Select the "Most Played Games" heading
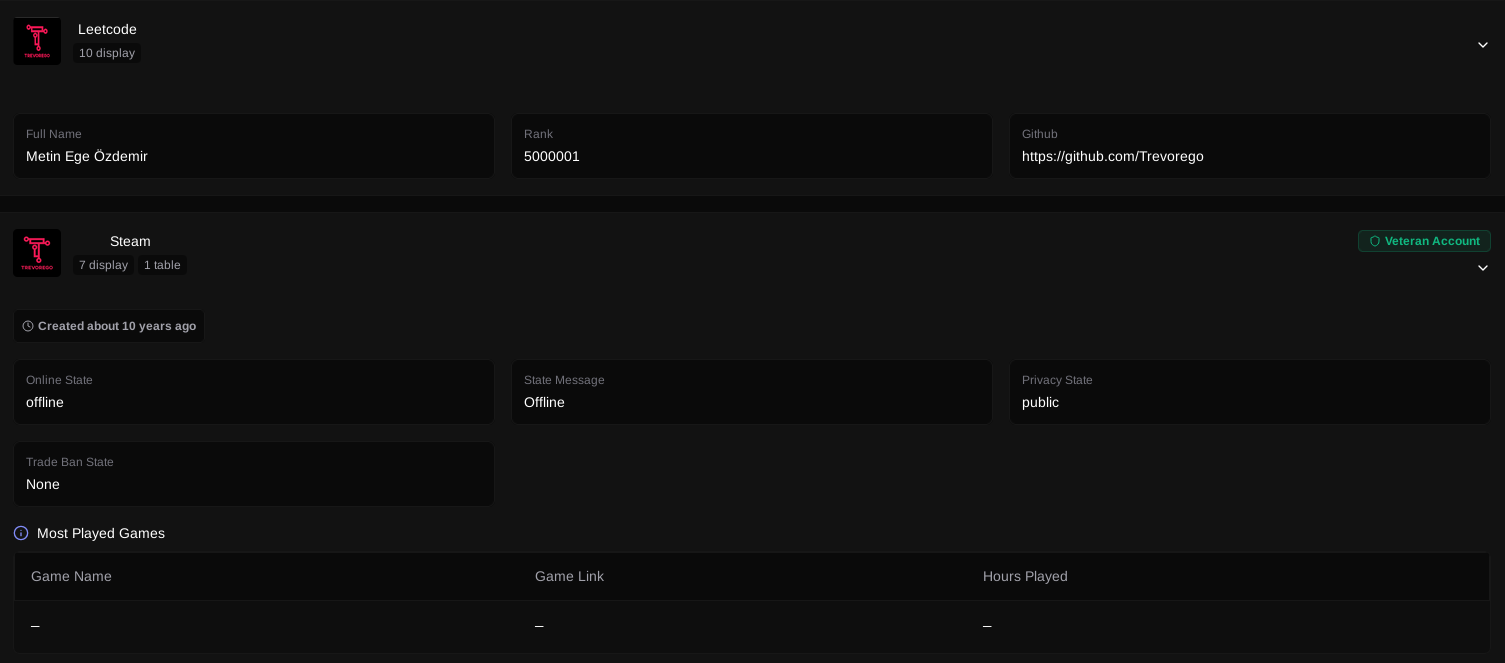Screen dimensions: 1505x663 [101, 533]
